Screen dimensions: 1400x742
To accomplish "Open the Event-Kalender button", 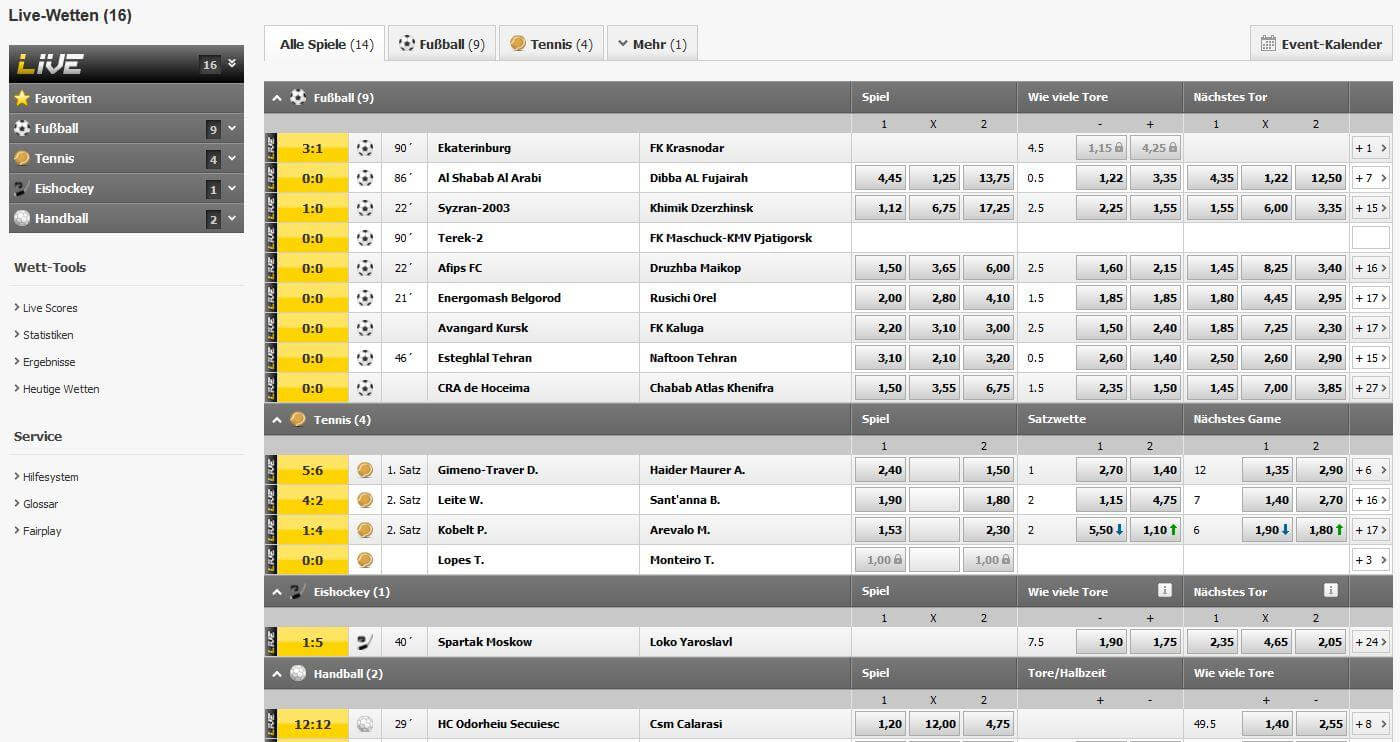I will pos(1321,44).
